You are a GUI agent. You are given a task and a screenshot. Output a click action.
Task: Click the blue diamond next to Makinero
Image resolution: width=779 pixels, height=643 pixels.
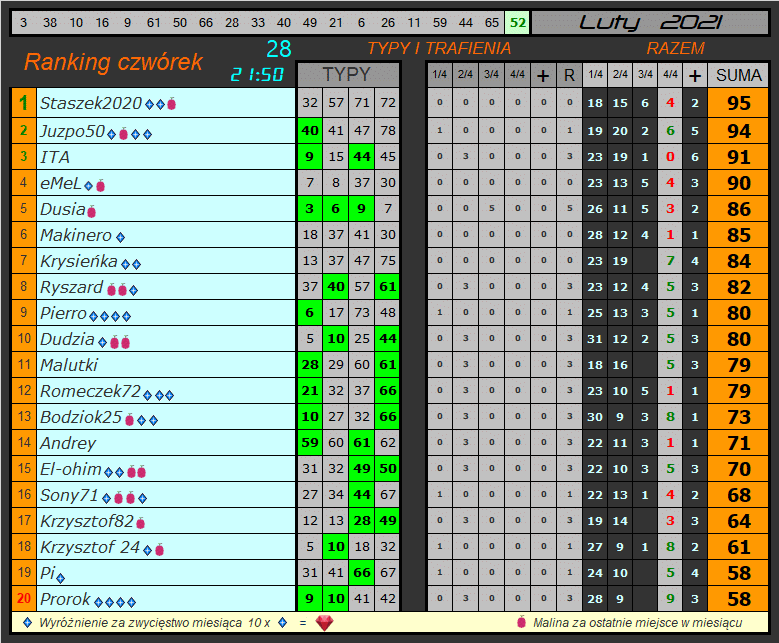(120, 238)
